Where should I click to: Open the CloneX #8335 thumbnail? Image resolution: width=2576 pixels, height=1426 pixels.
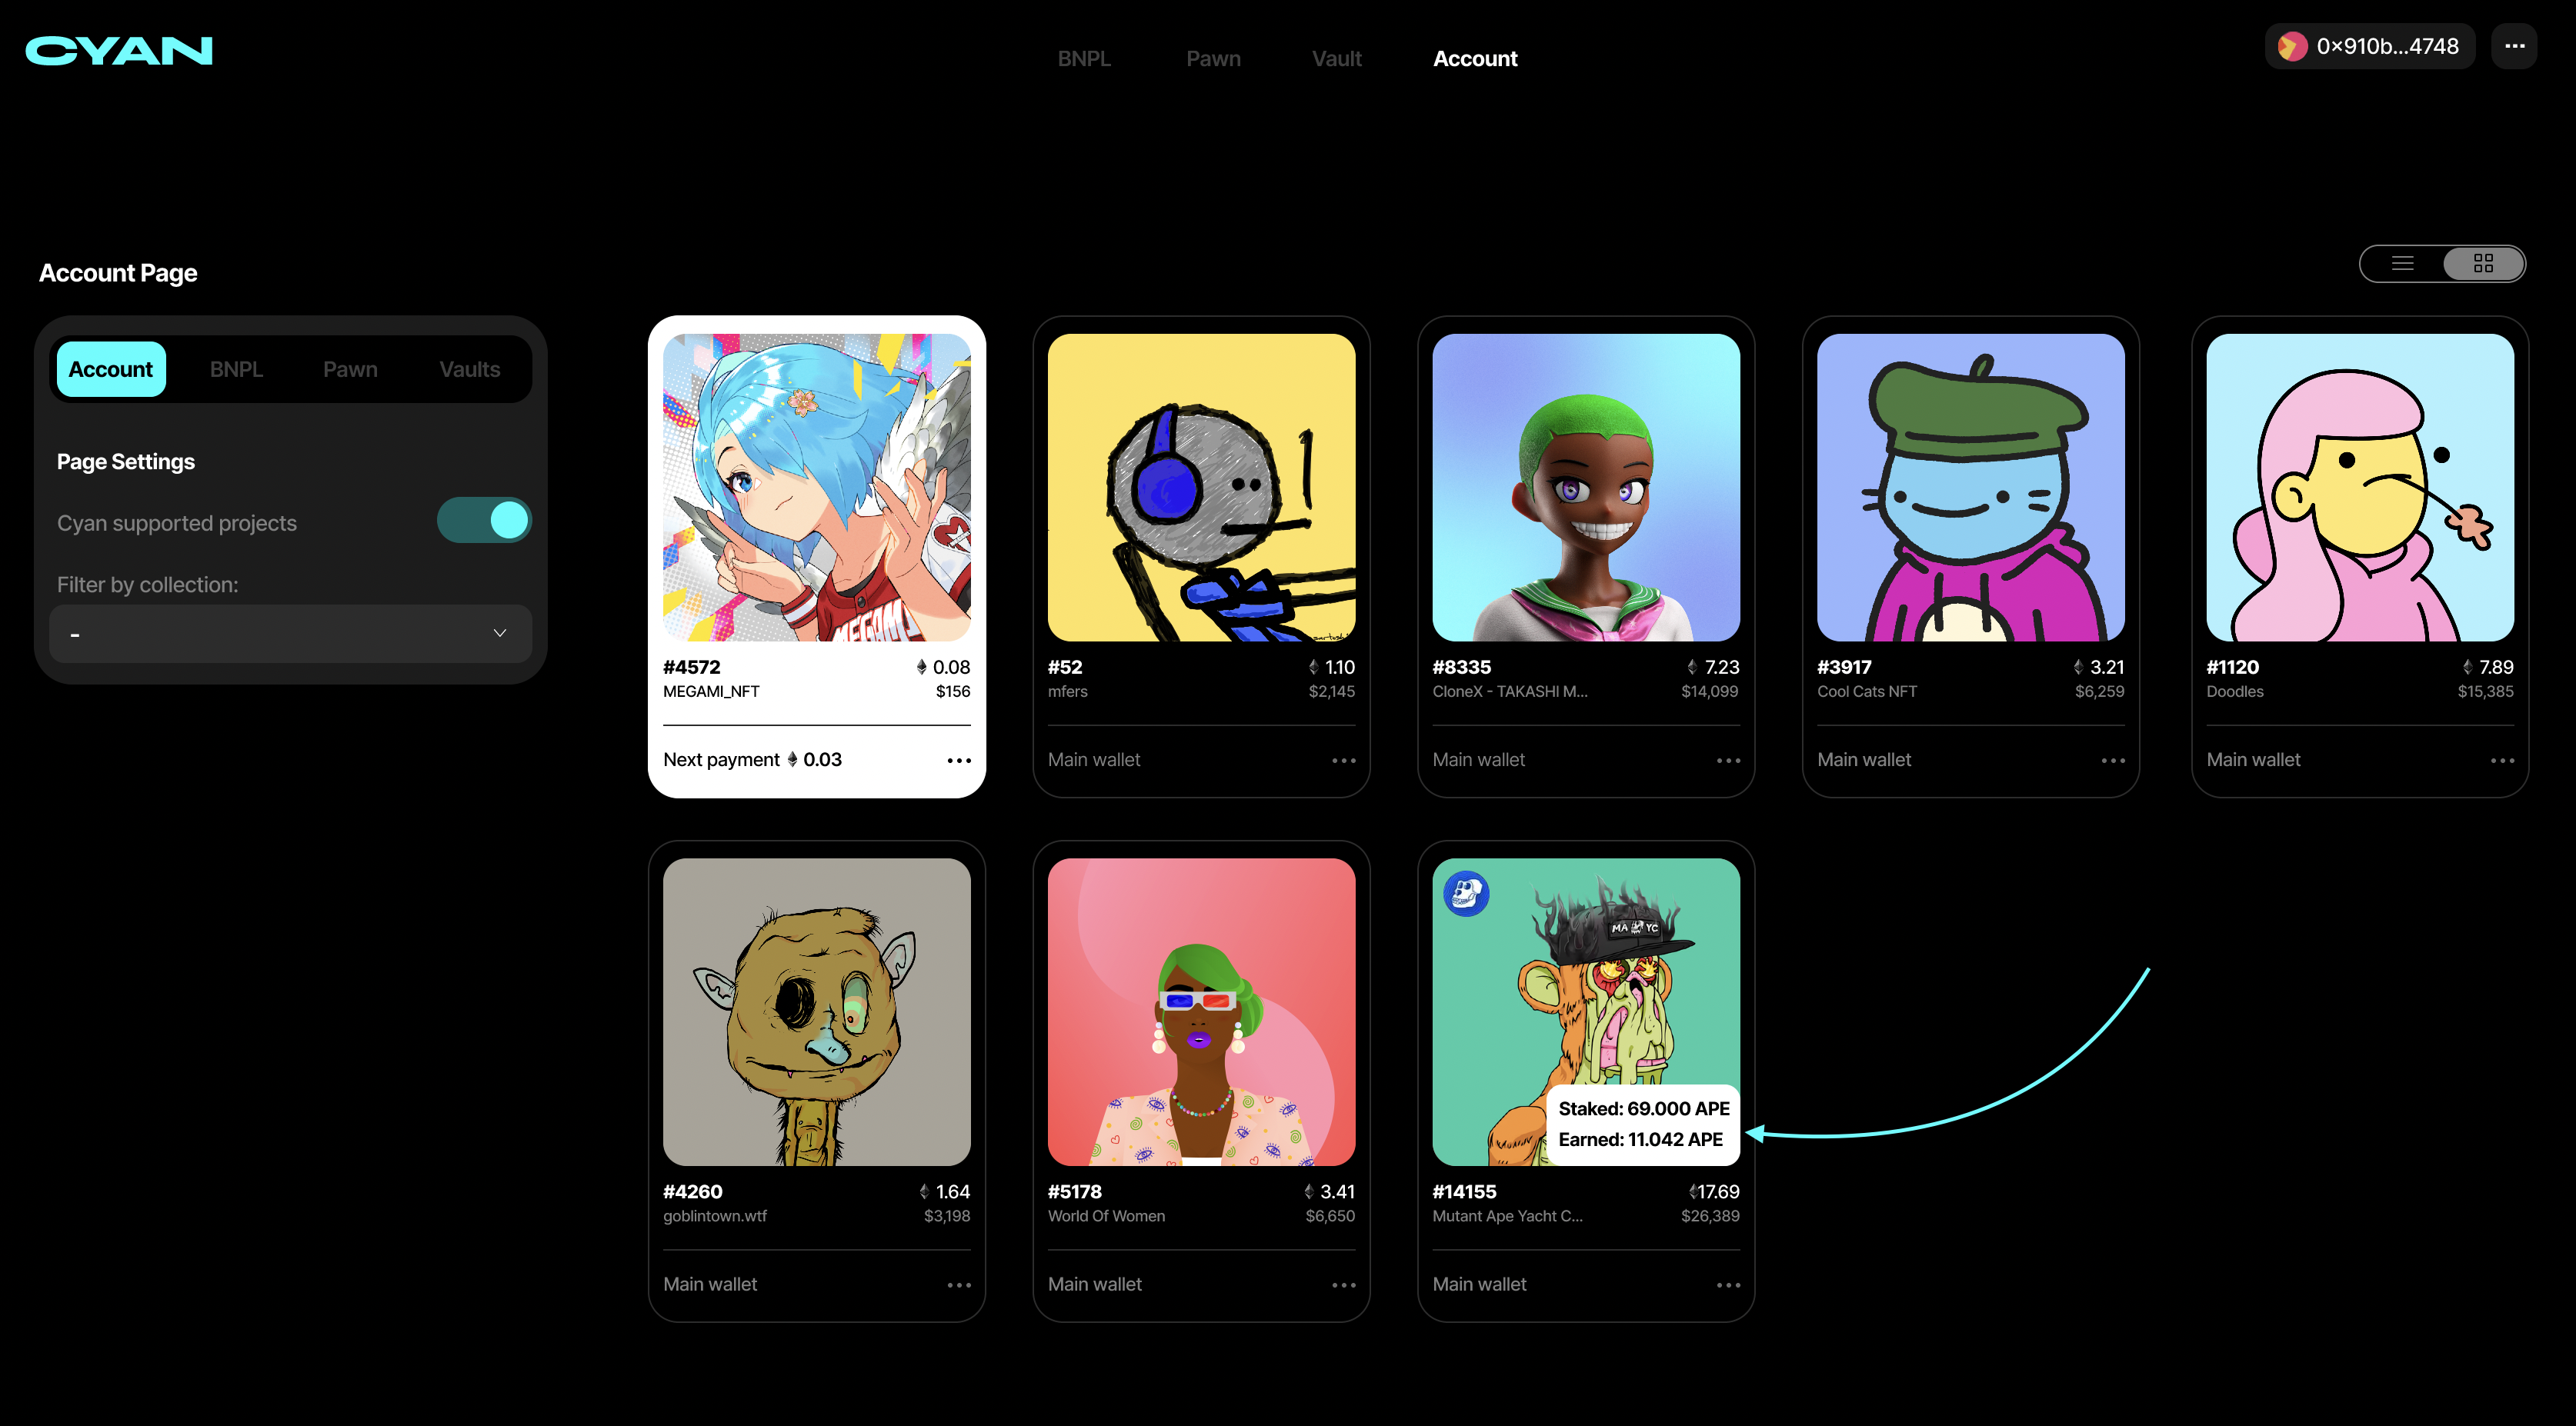[1585, 487]
